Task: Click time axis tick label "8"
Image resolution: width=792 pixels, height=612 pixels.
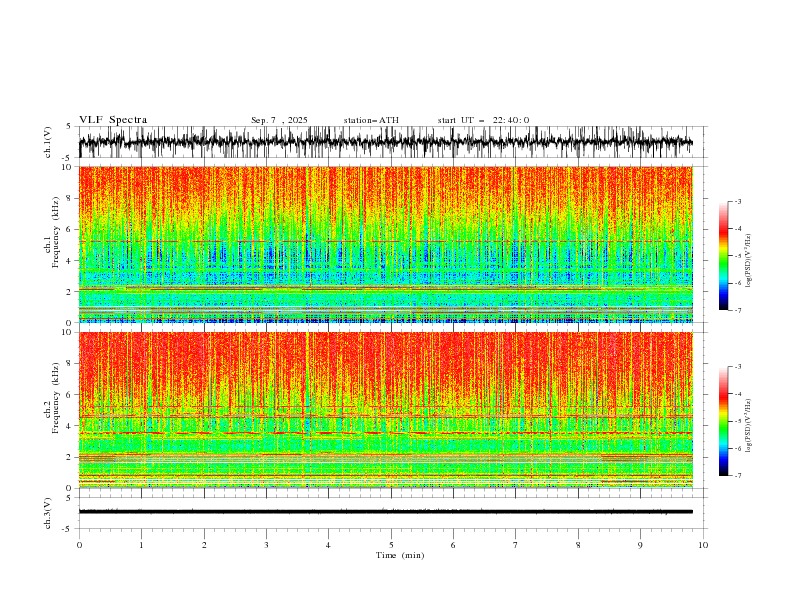Action: tap(578, 545)
